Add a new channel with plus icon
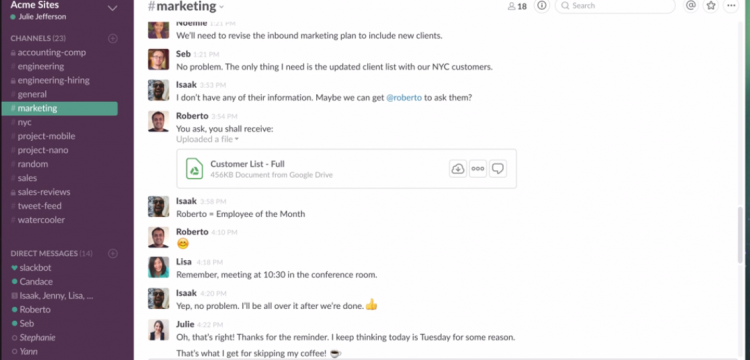This screenshot has width=750, height=360. click(x=113, y=38)
